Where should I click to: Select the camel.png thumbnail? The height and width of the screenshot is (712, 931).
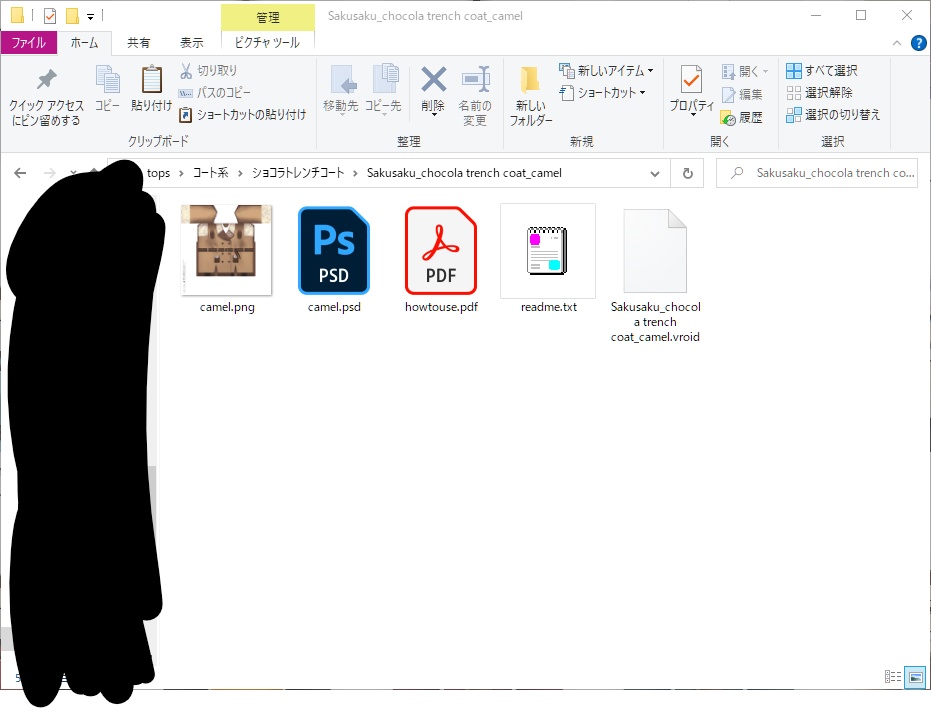click(x=227, y=249)
